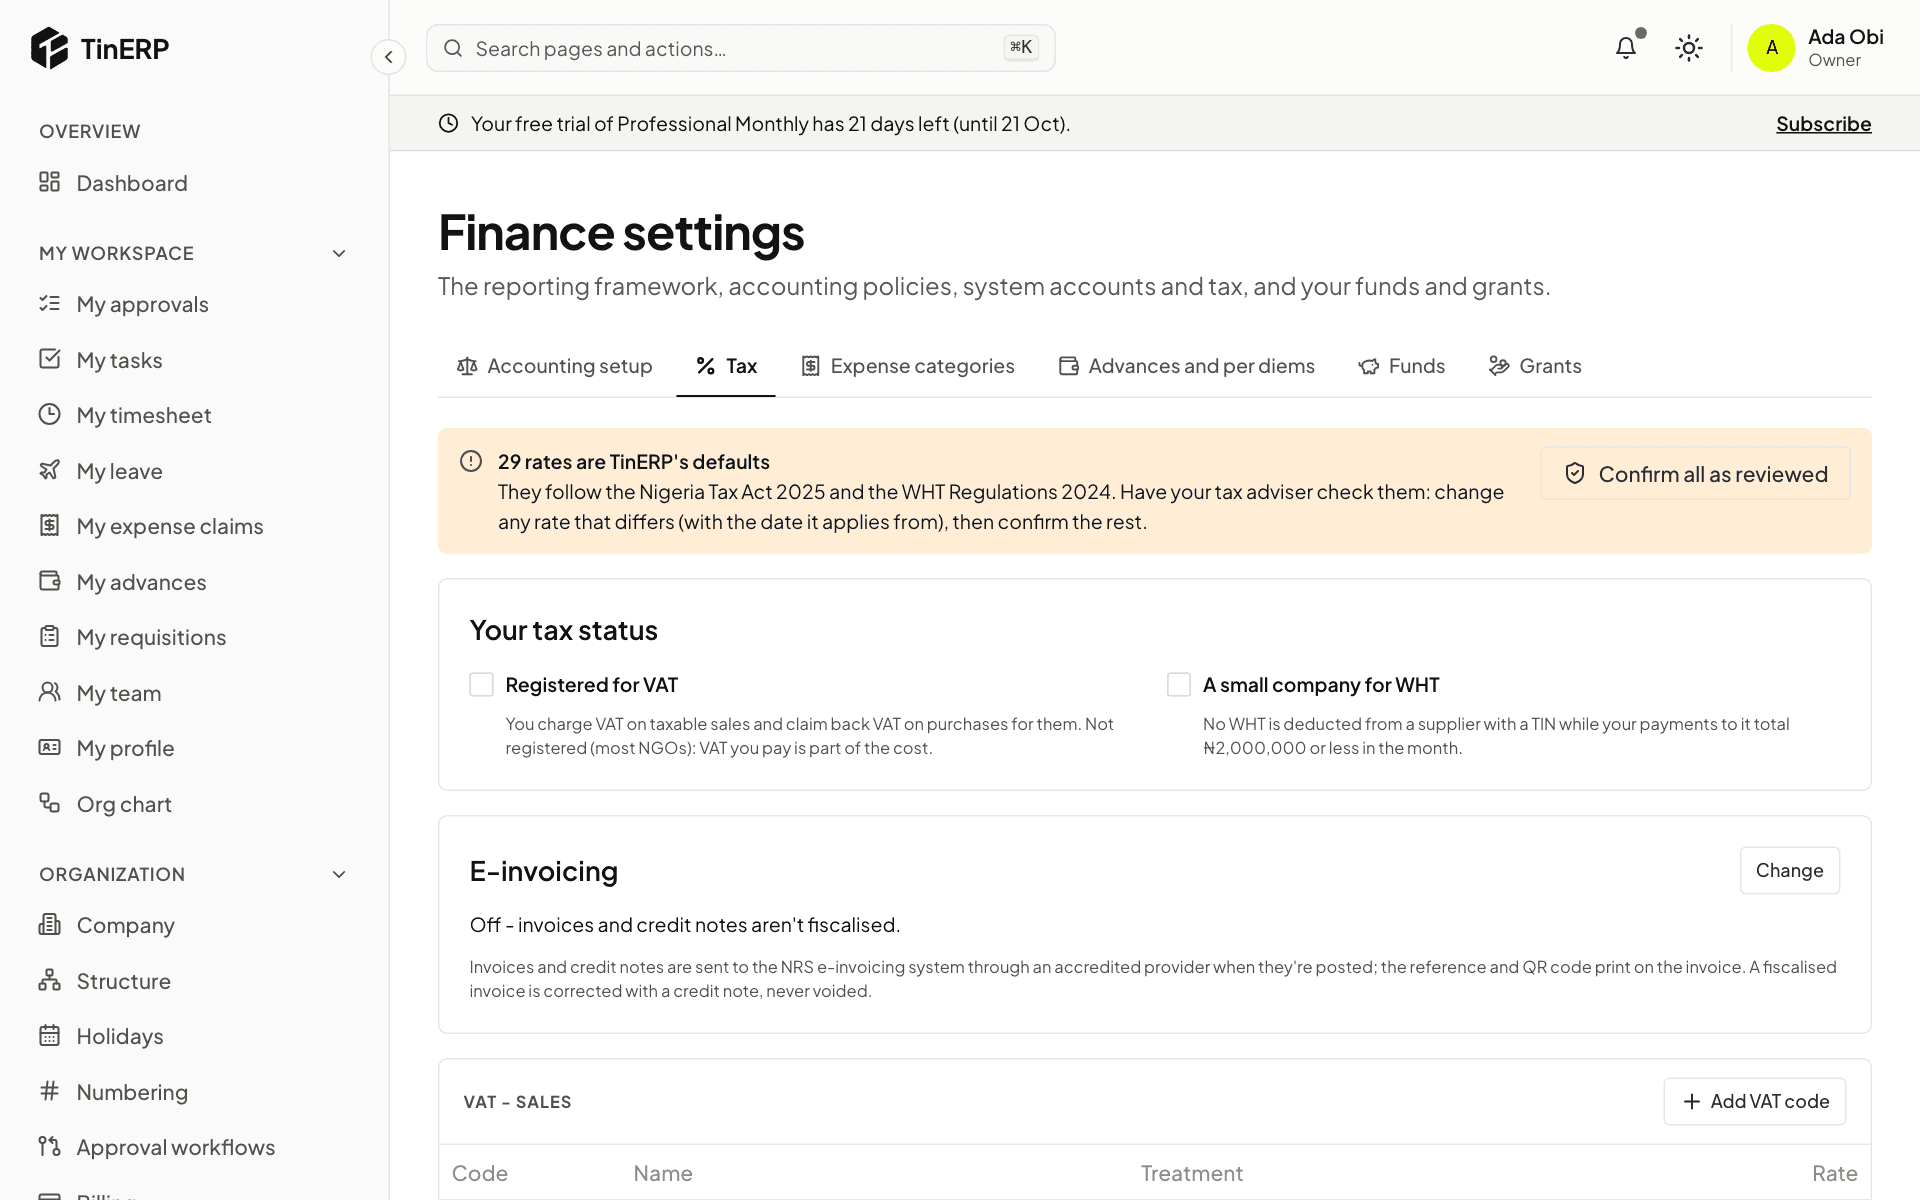
Task: Click the Treatment column header
Action: 1192,1174
